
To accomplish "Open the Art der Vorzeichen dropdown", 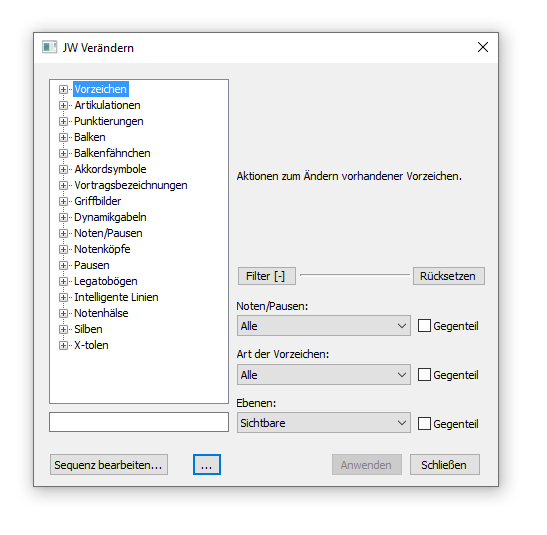I will pos(324,375).
